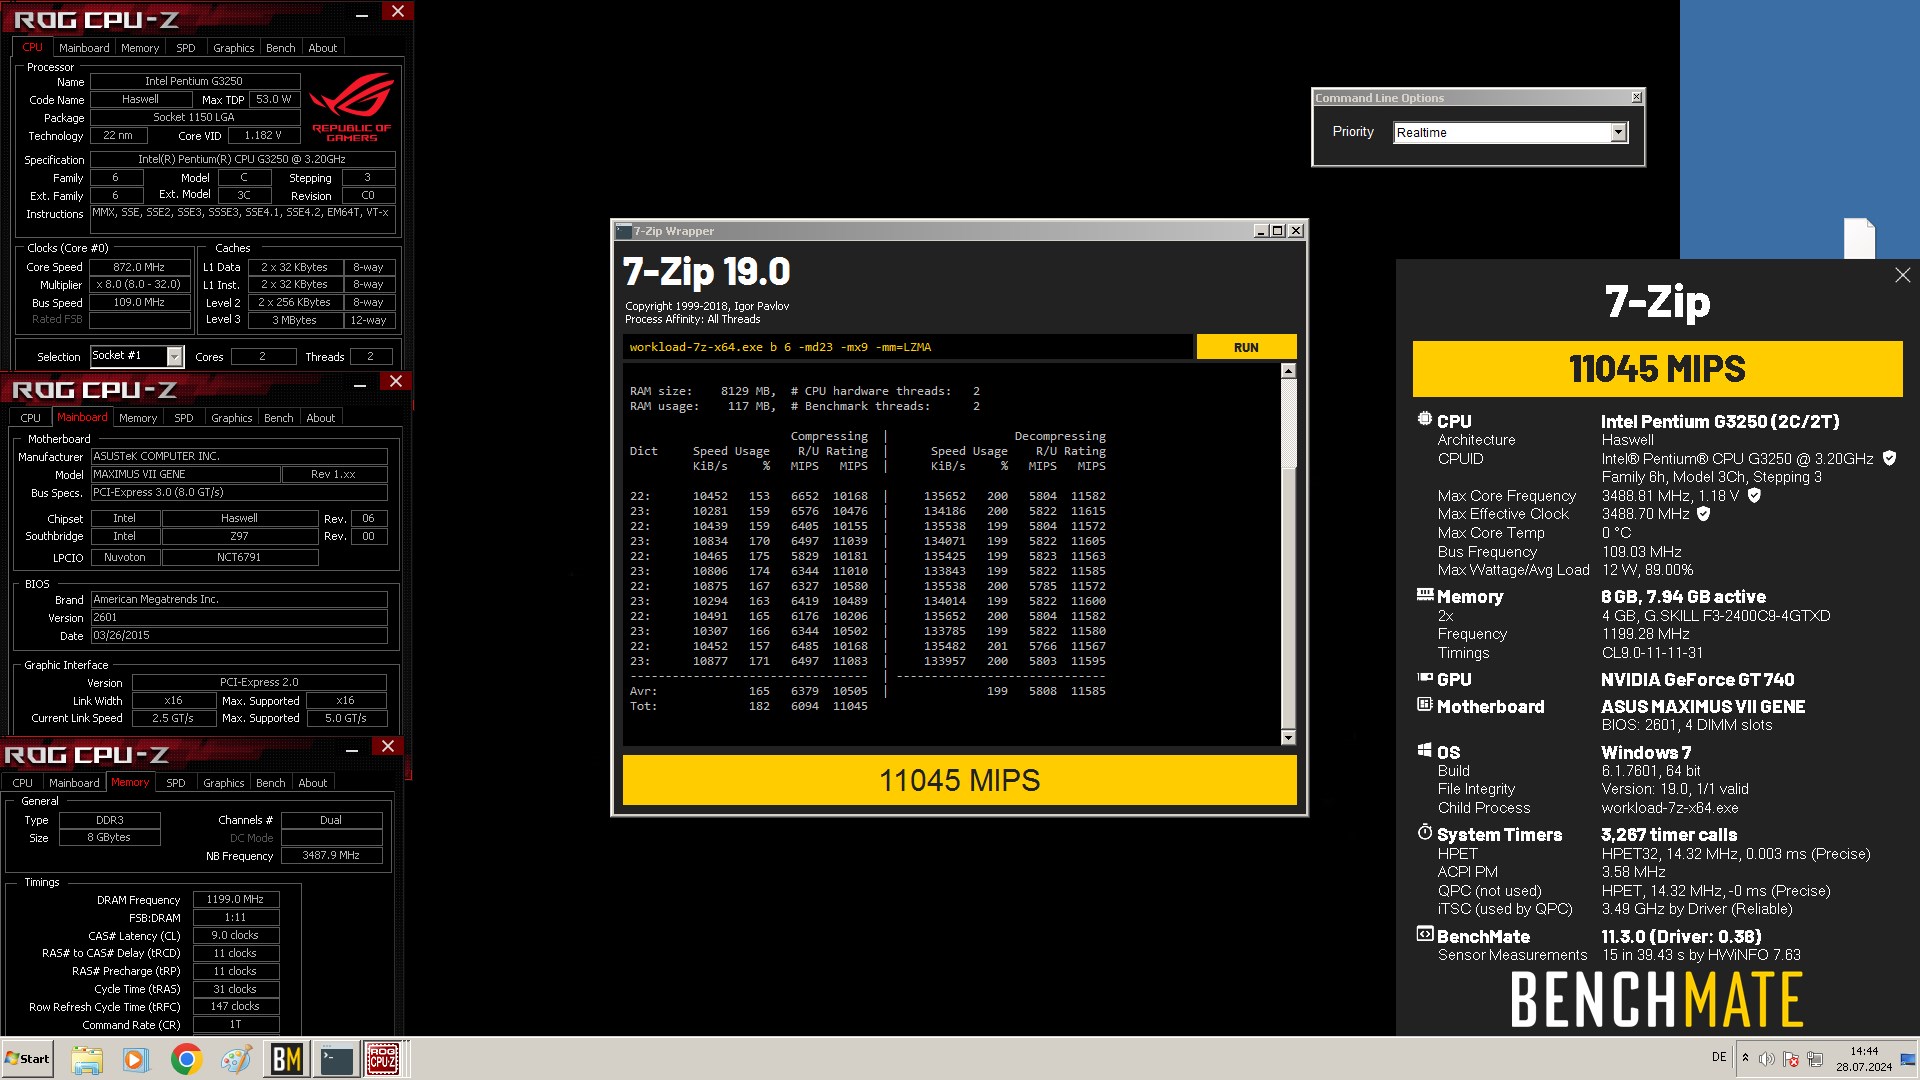
Task: Open the network tray icon
Action: pyautogui.click(x=1815, y=1058)
